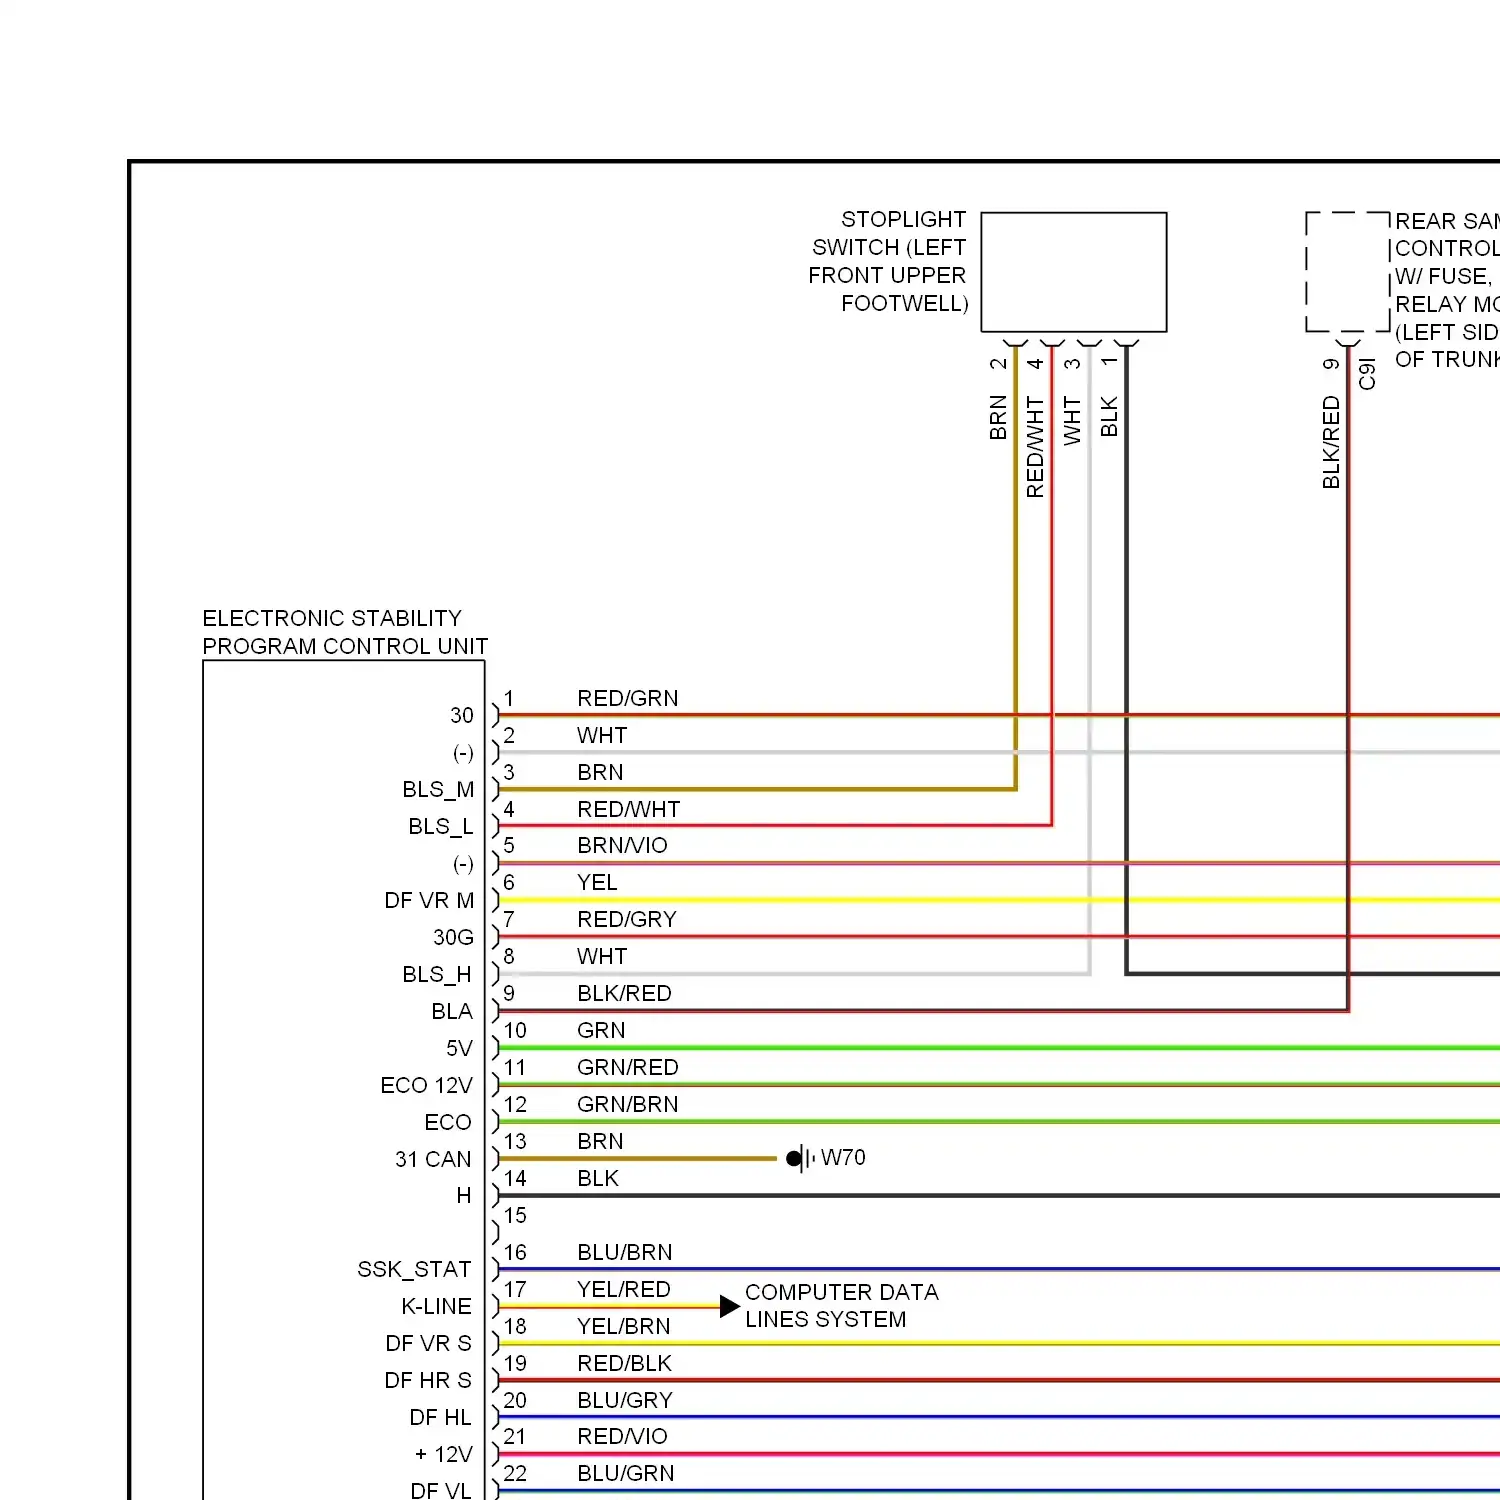Click the arrowhead pointing to Computer Data Lines

pyautogui.click(x=730, y=1306)
